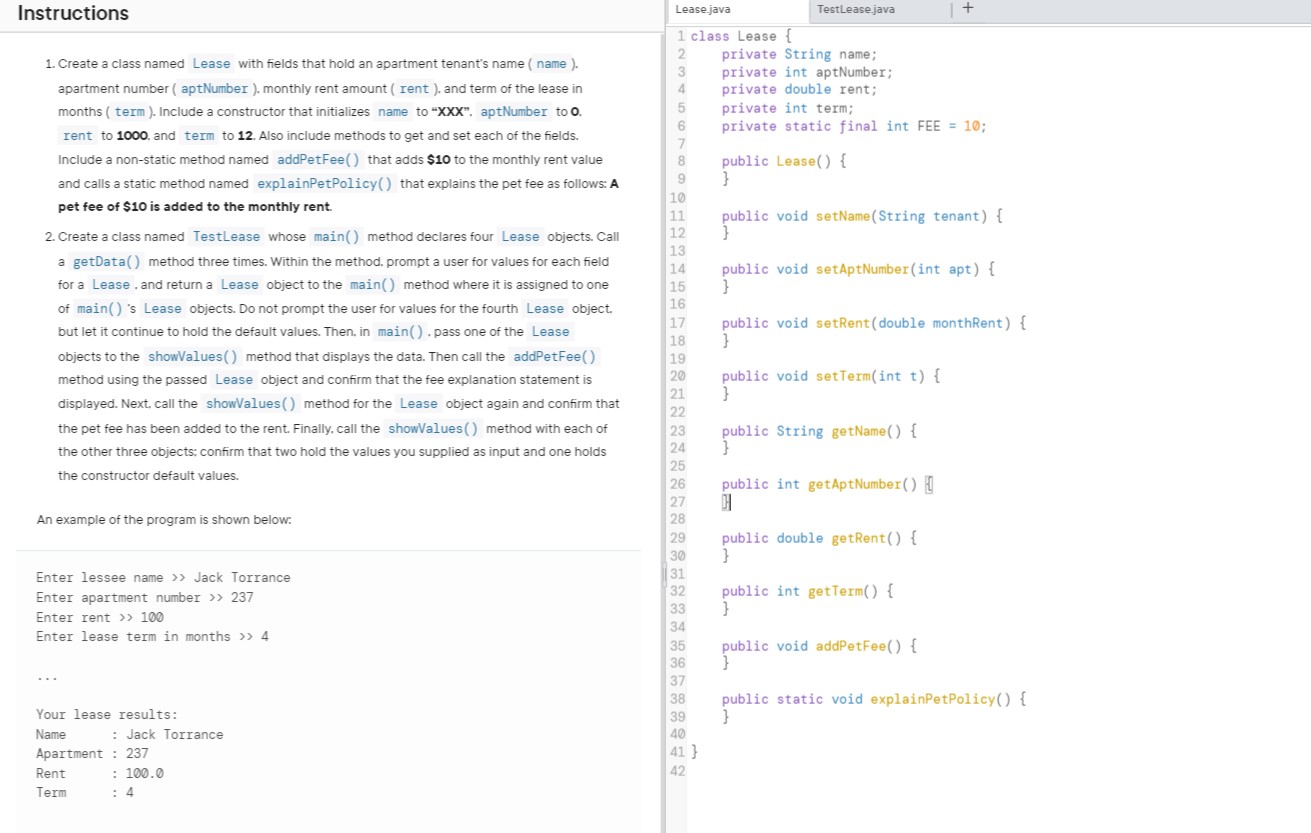Select the Lease.java tab
The image size is (1311, 833).
point(703,9)
